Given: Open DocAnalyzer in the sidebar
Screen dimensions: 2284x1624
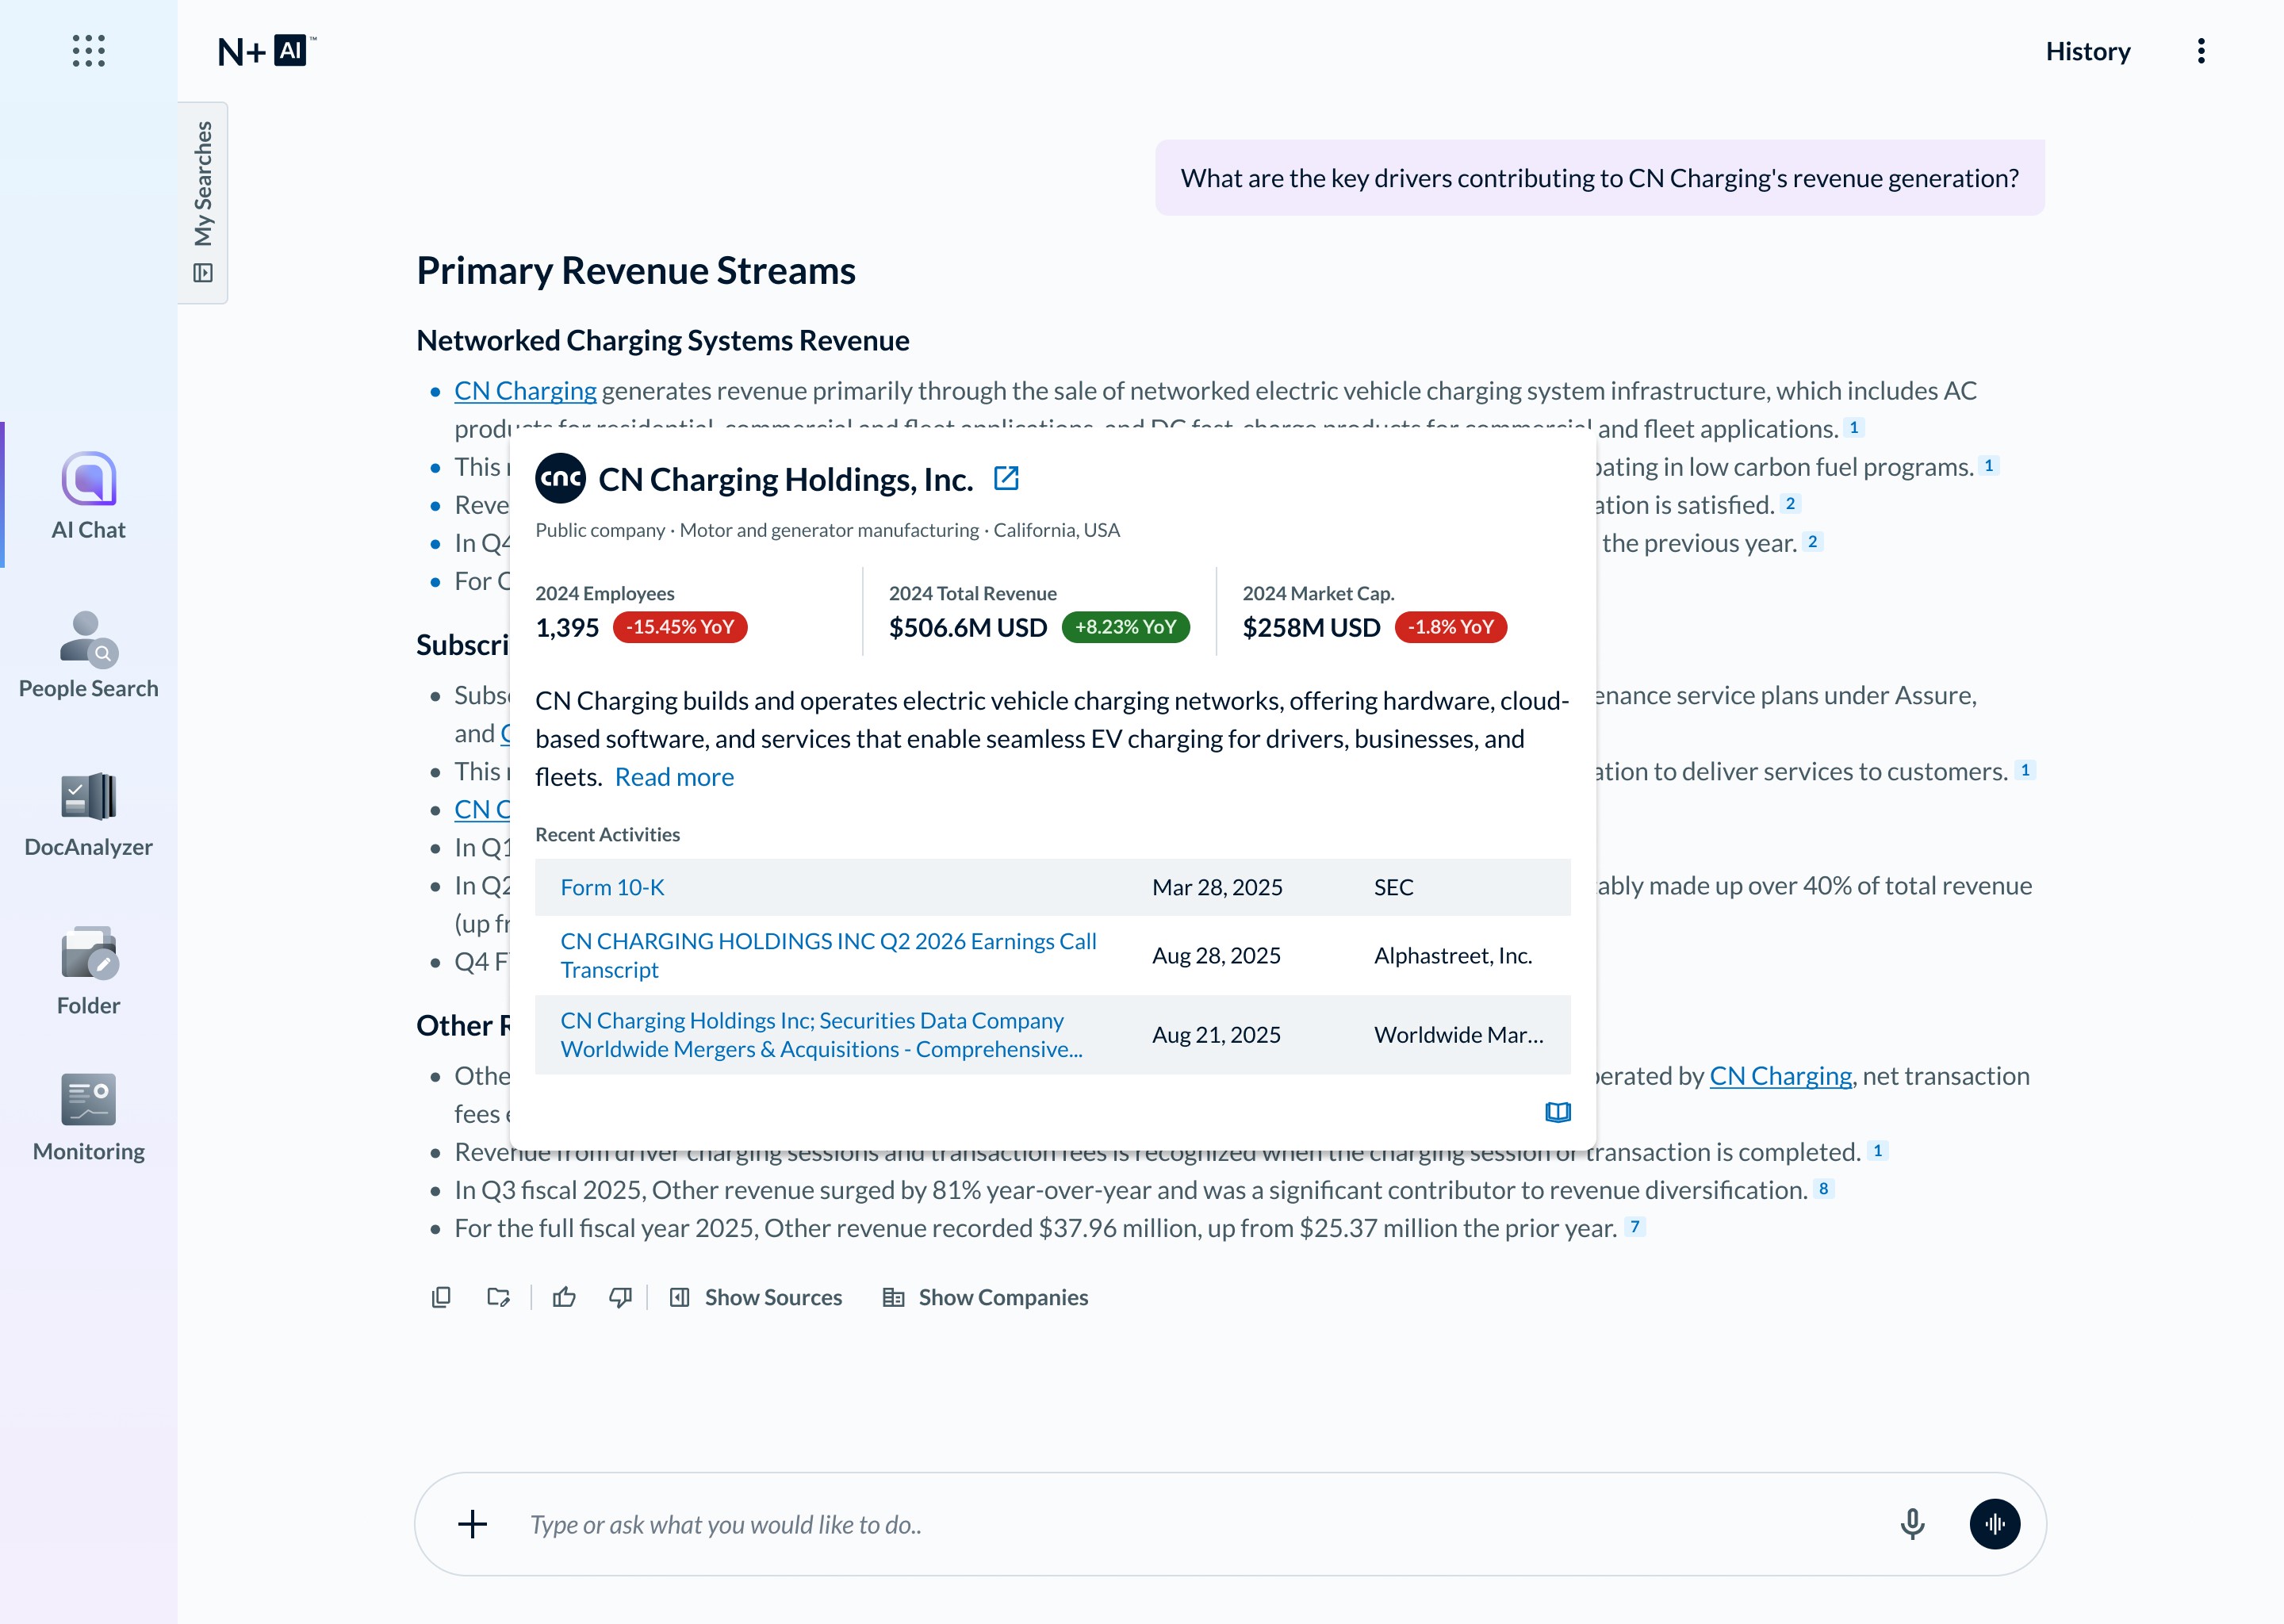Looking at the screenshot, I should [88, 814].
